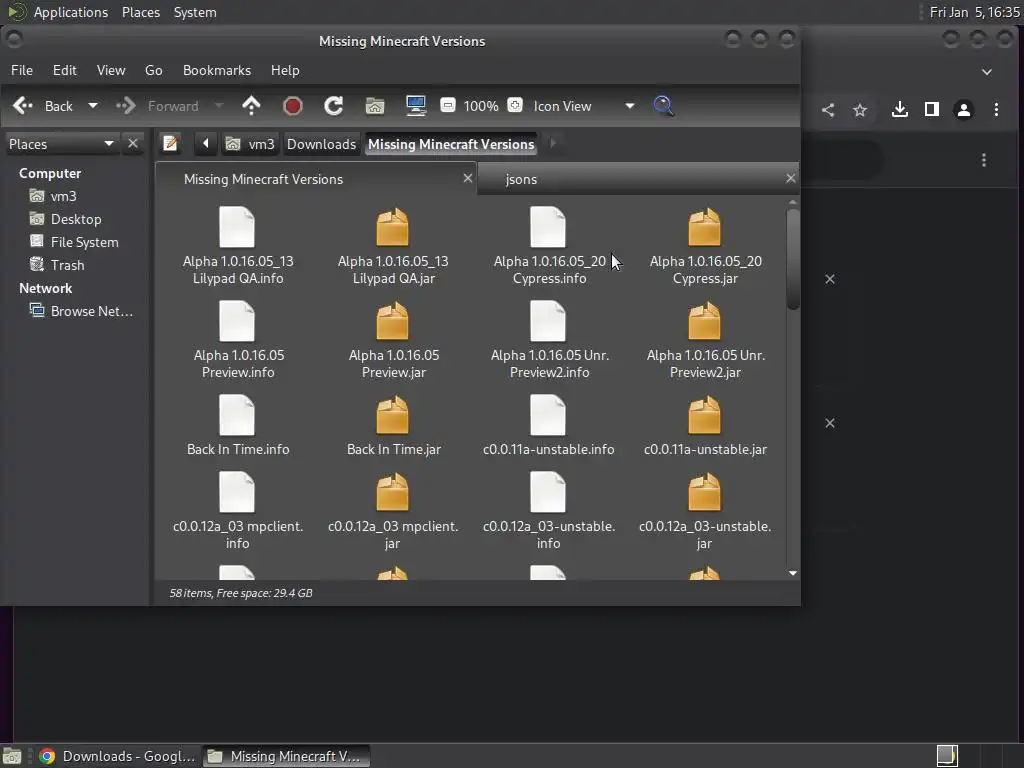Open the Bookmarks menu

pos(217,70)
